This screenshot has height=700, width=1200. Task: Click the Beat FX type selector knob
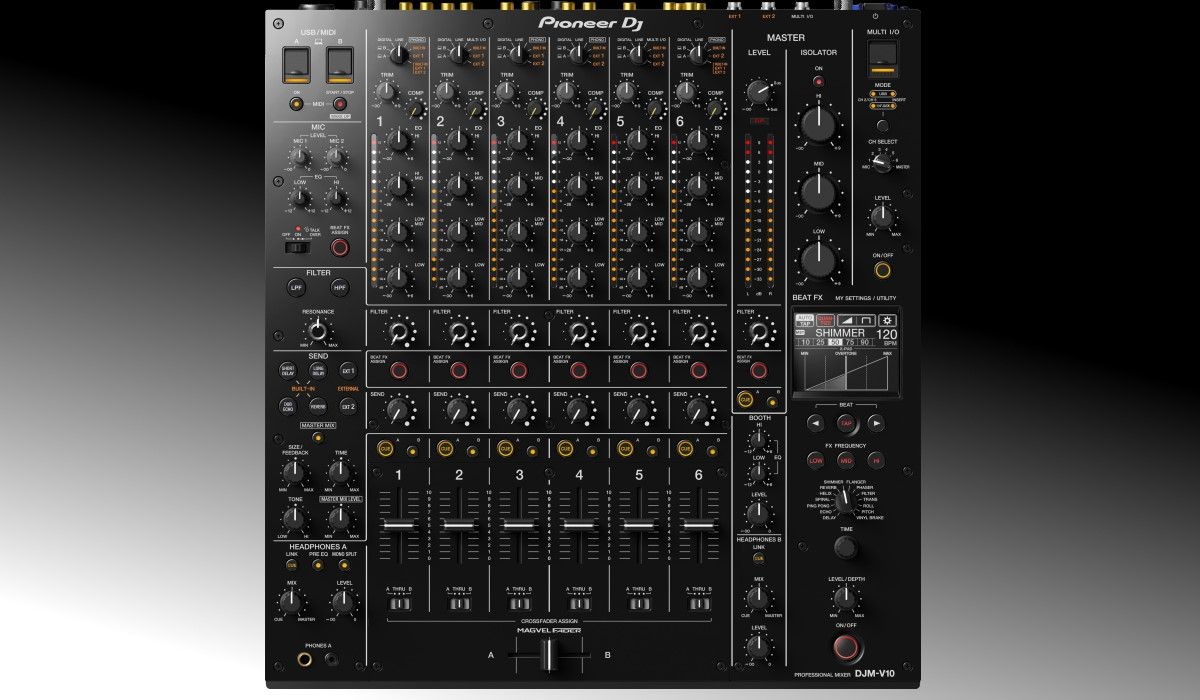click(847, 499)
